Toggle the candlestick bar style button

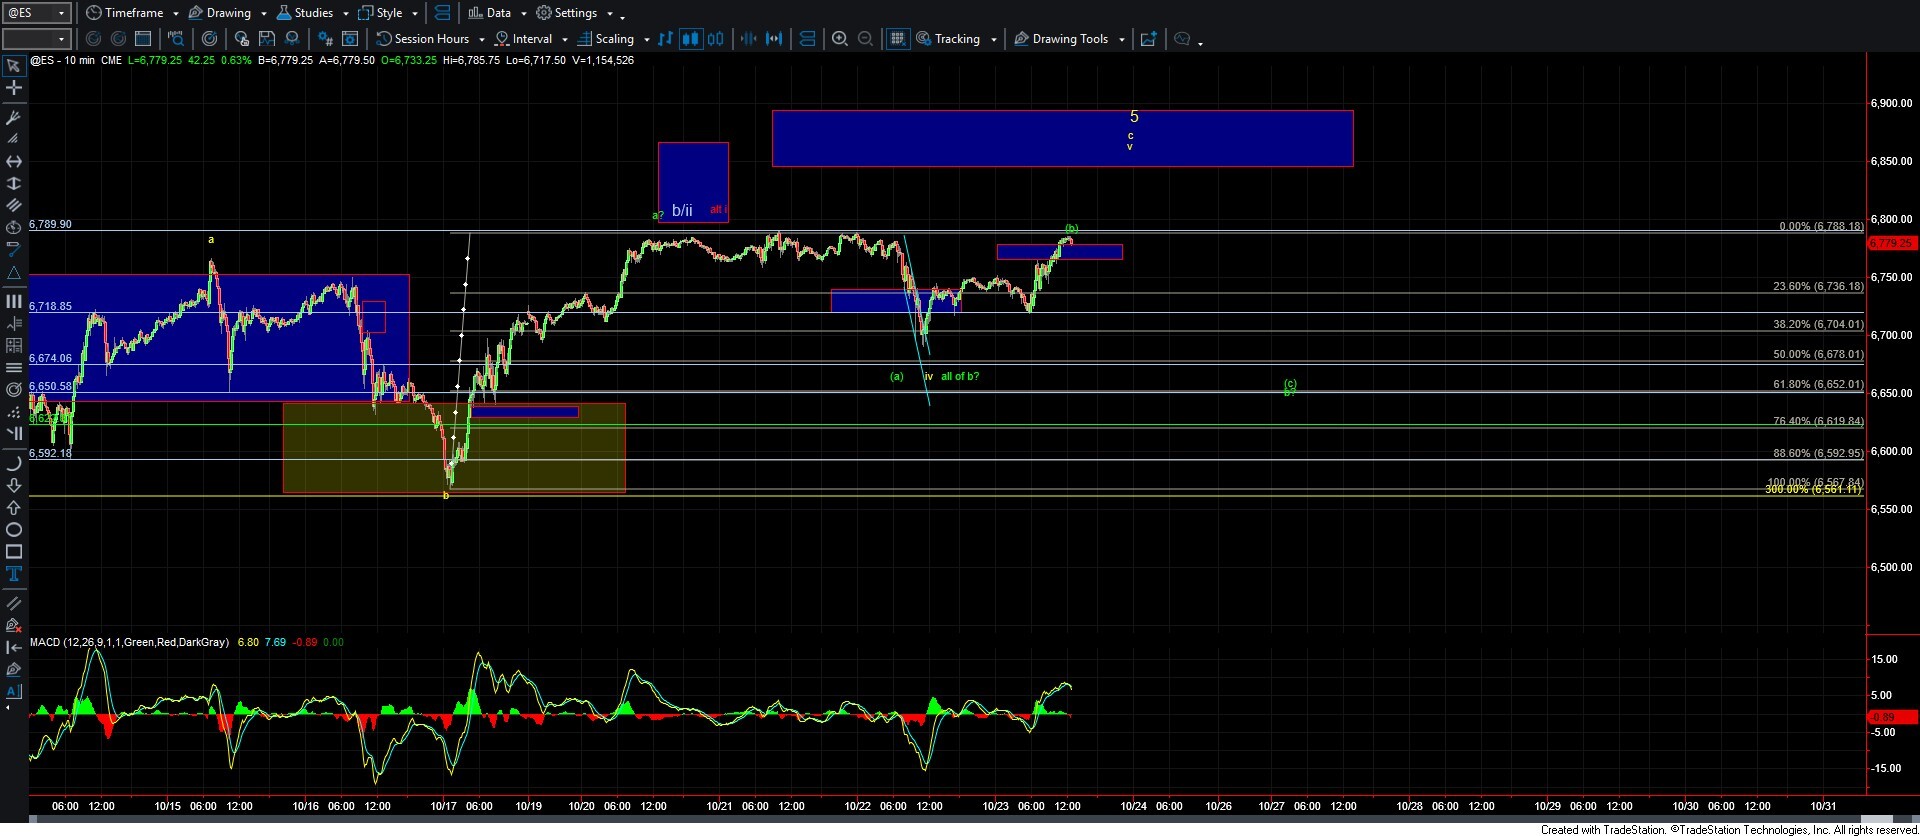click(x=690, y=39)
